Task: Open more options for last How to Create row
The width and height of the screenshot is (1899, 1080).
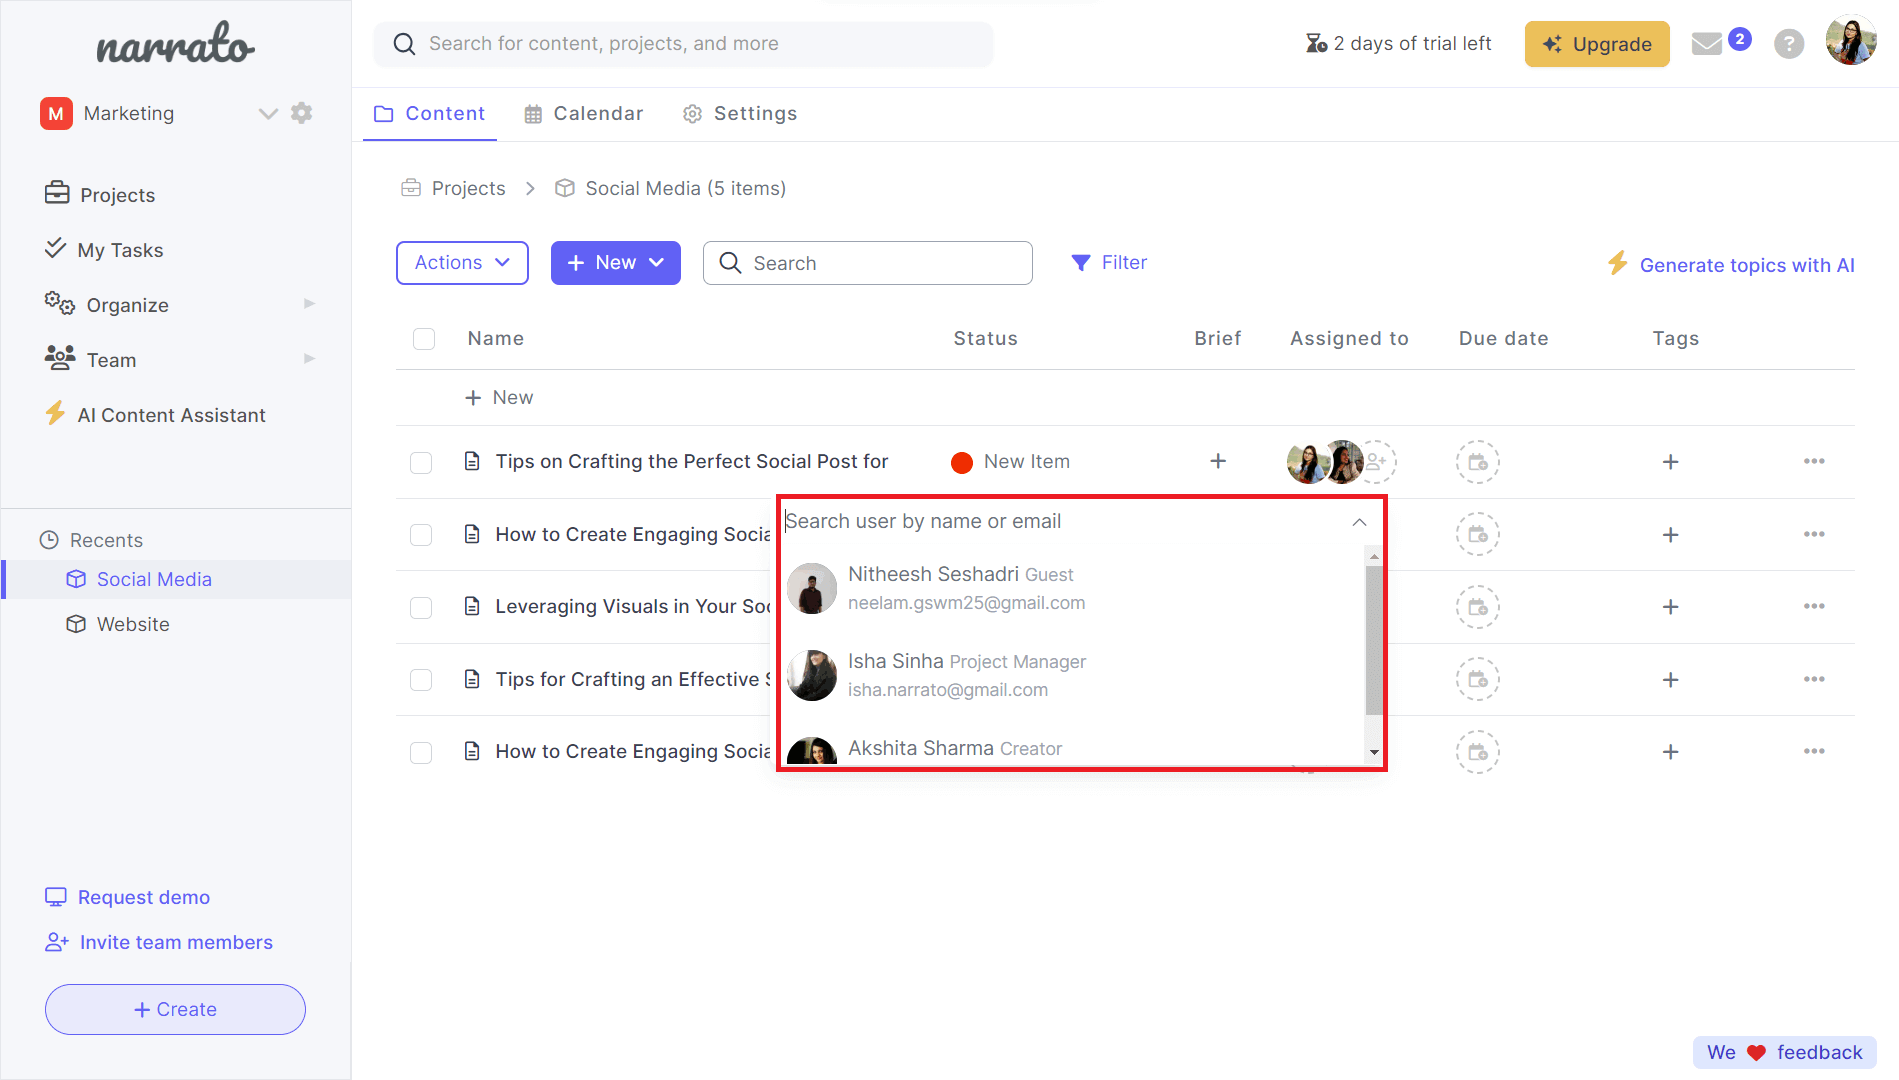Action: (x=1814, y=751)
